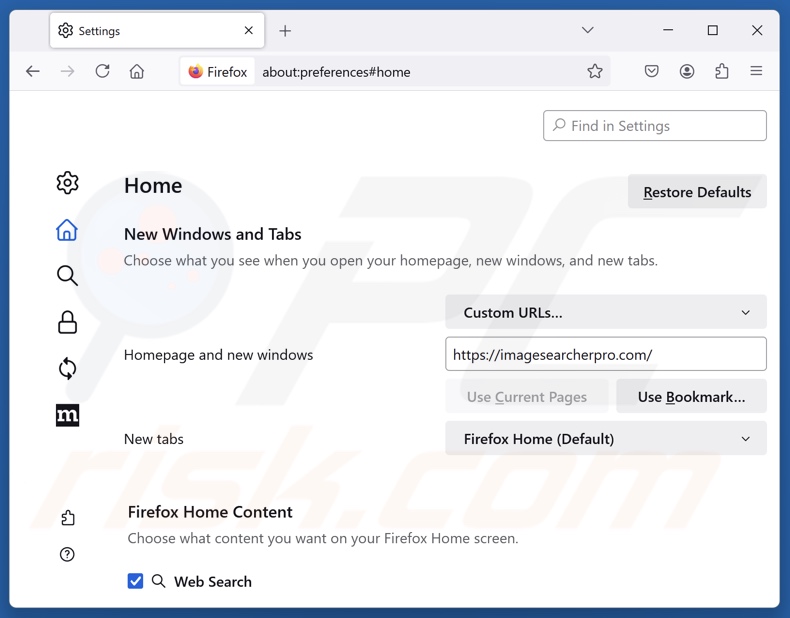Open the application hamburger menu
This screenshot has width=790, height=618.
point(756,71)
